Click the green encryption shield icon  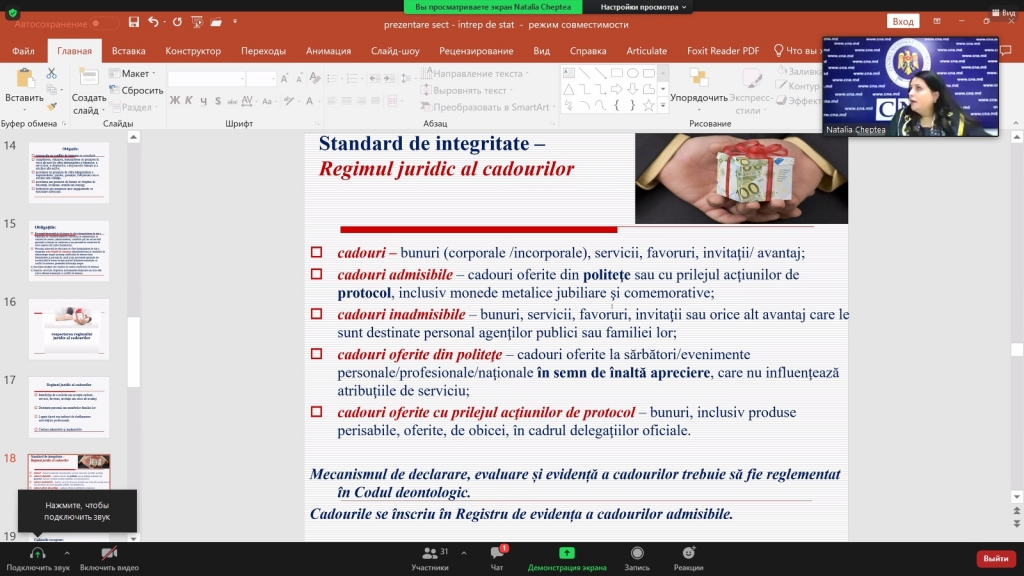[12, 13]
